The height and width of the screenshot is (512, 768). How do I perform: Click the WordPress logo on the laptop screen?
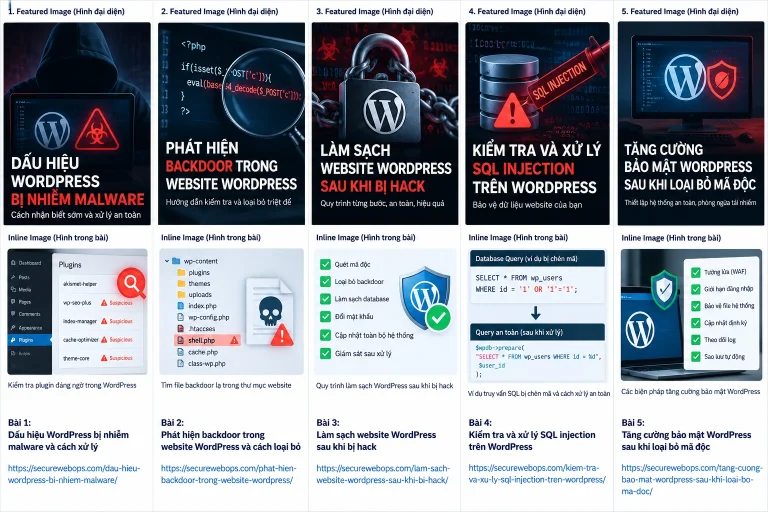(x=640, y=328)
